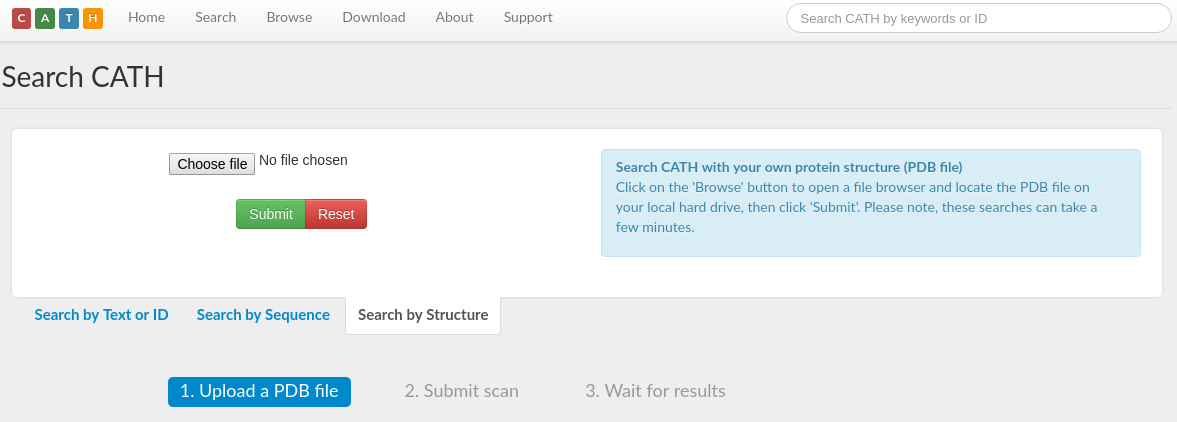The width and height of the screenshot is (1177, 422).
Task: Switch to Search by Text or ID tab
Action: click(101, 315)
